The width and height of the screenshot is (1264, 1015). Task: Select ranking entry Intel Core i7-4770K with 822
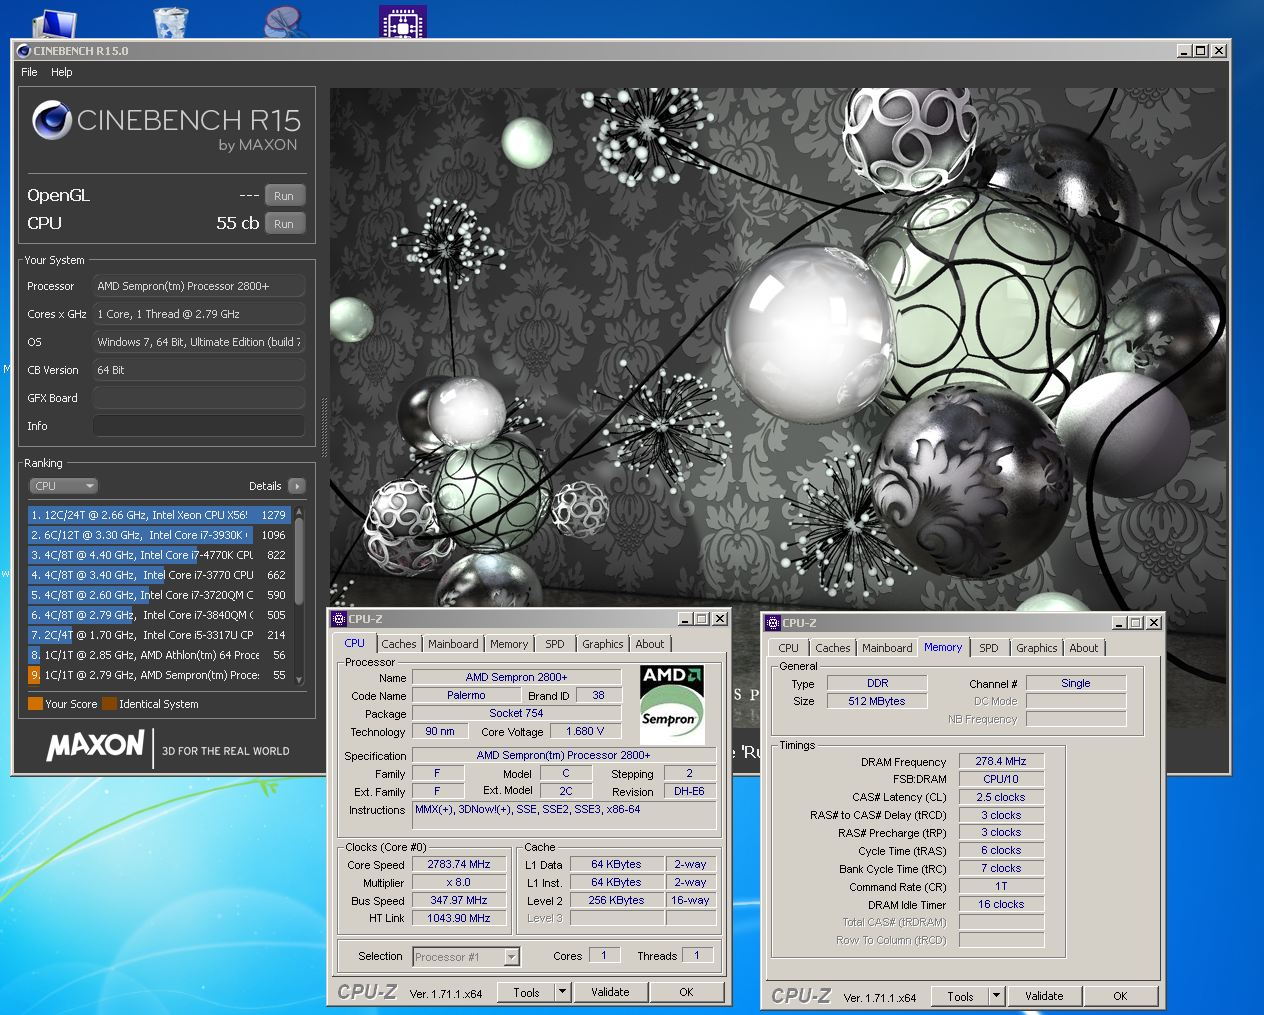pos(159,555)
